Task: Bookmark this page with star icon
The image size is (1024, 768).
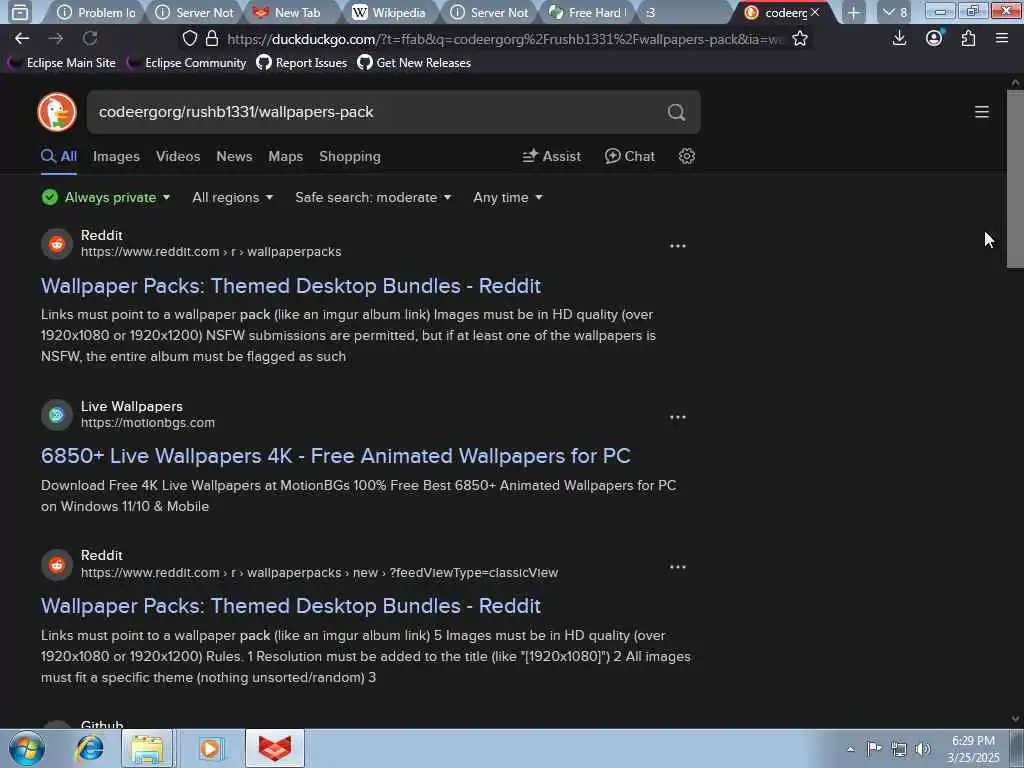Action: [x=799, y=39]
